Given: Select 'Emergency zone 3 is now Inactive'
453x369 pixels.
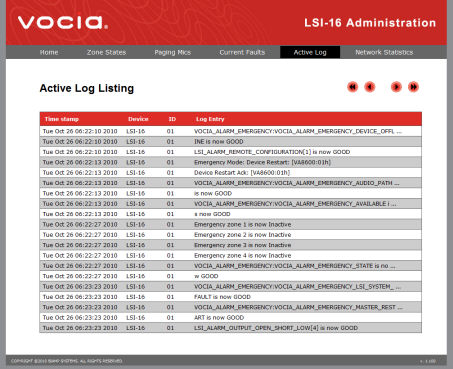Looking at the screenshot, I should coord(230,245).
